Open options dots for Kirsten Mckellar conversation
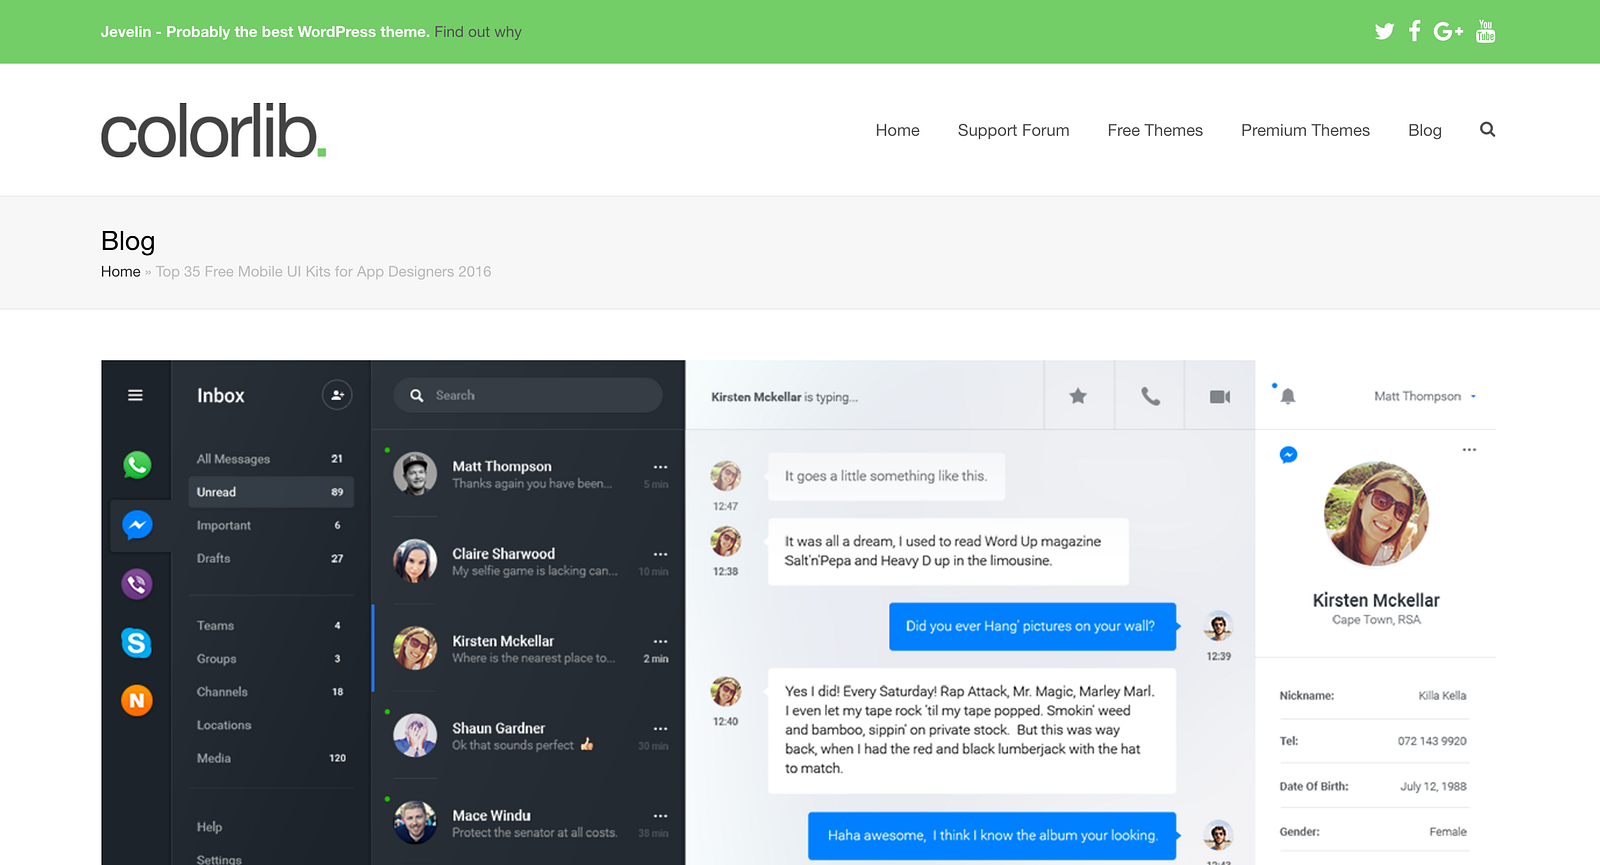Viewport: 1600px width, 865px height. click(x=660, y=641)
